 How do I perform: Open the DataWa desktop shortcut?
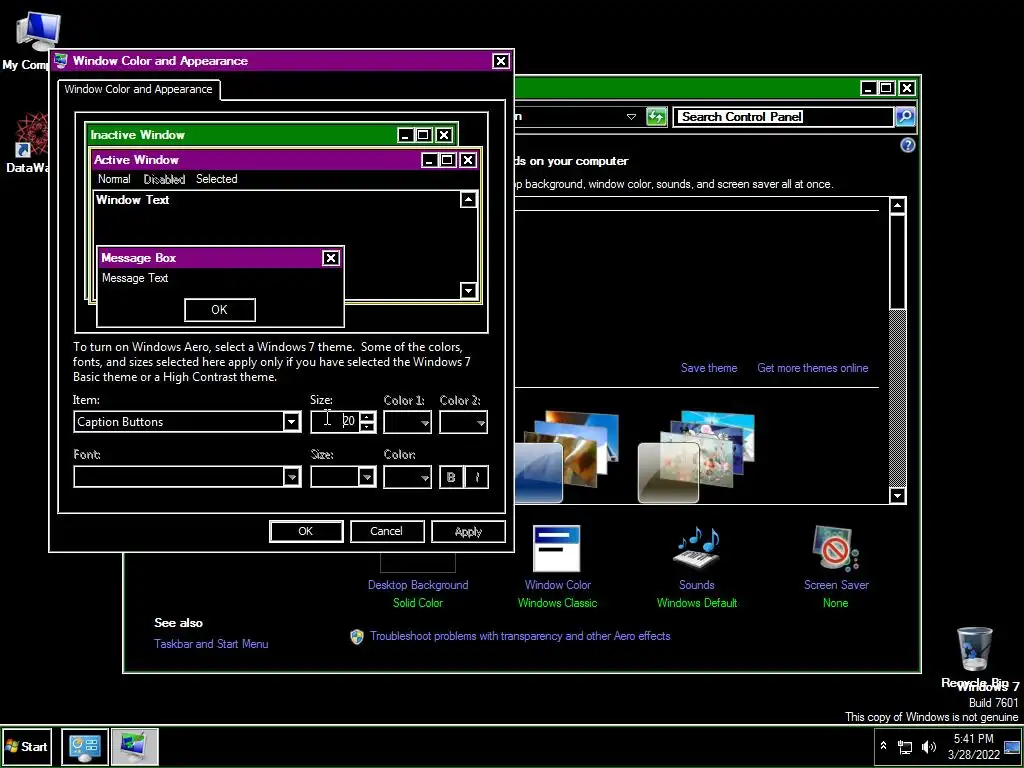click(31, 135)
